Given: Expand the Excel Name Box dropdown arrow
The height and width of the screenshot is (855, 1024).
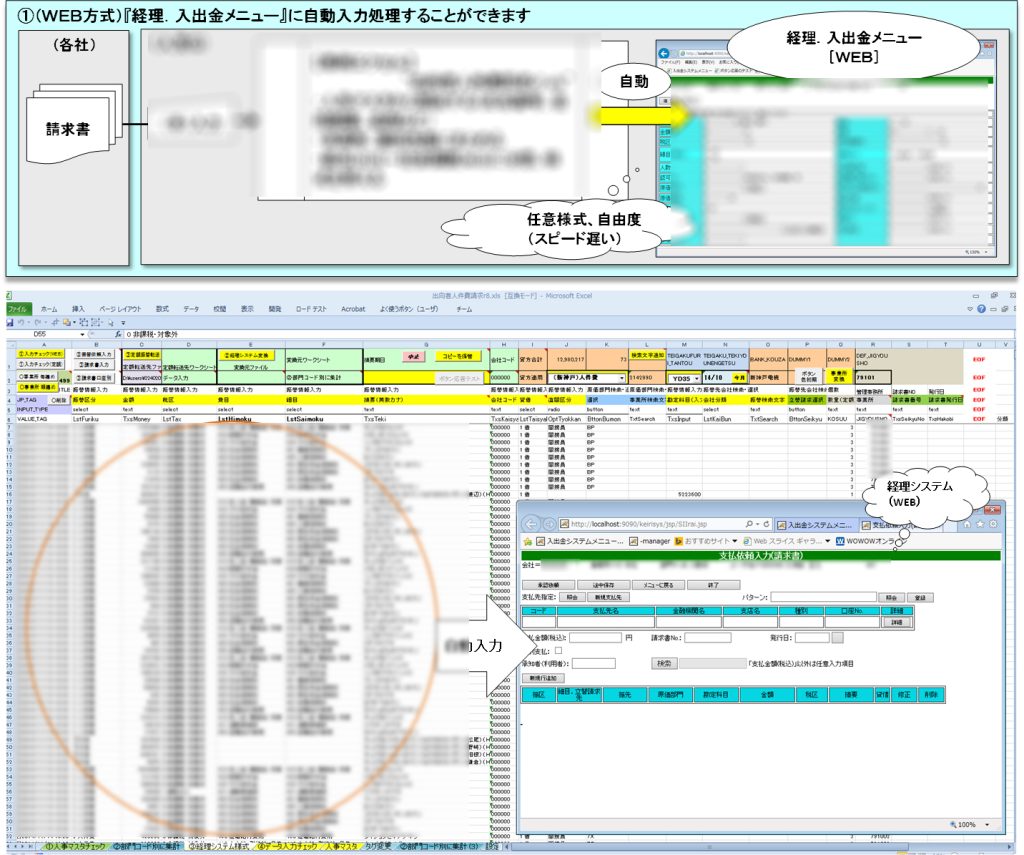Looking at the screenshot, I should click(83, 333).
